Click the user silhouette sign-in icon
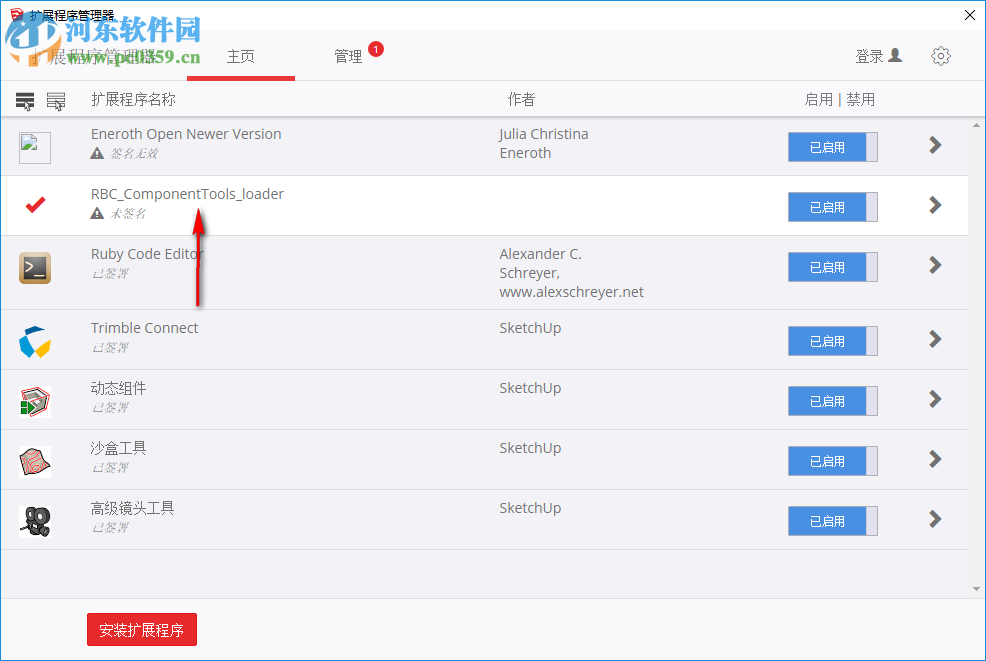The height and width of the screenshot is (661, 986). tap(897, 56)
